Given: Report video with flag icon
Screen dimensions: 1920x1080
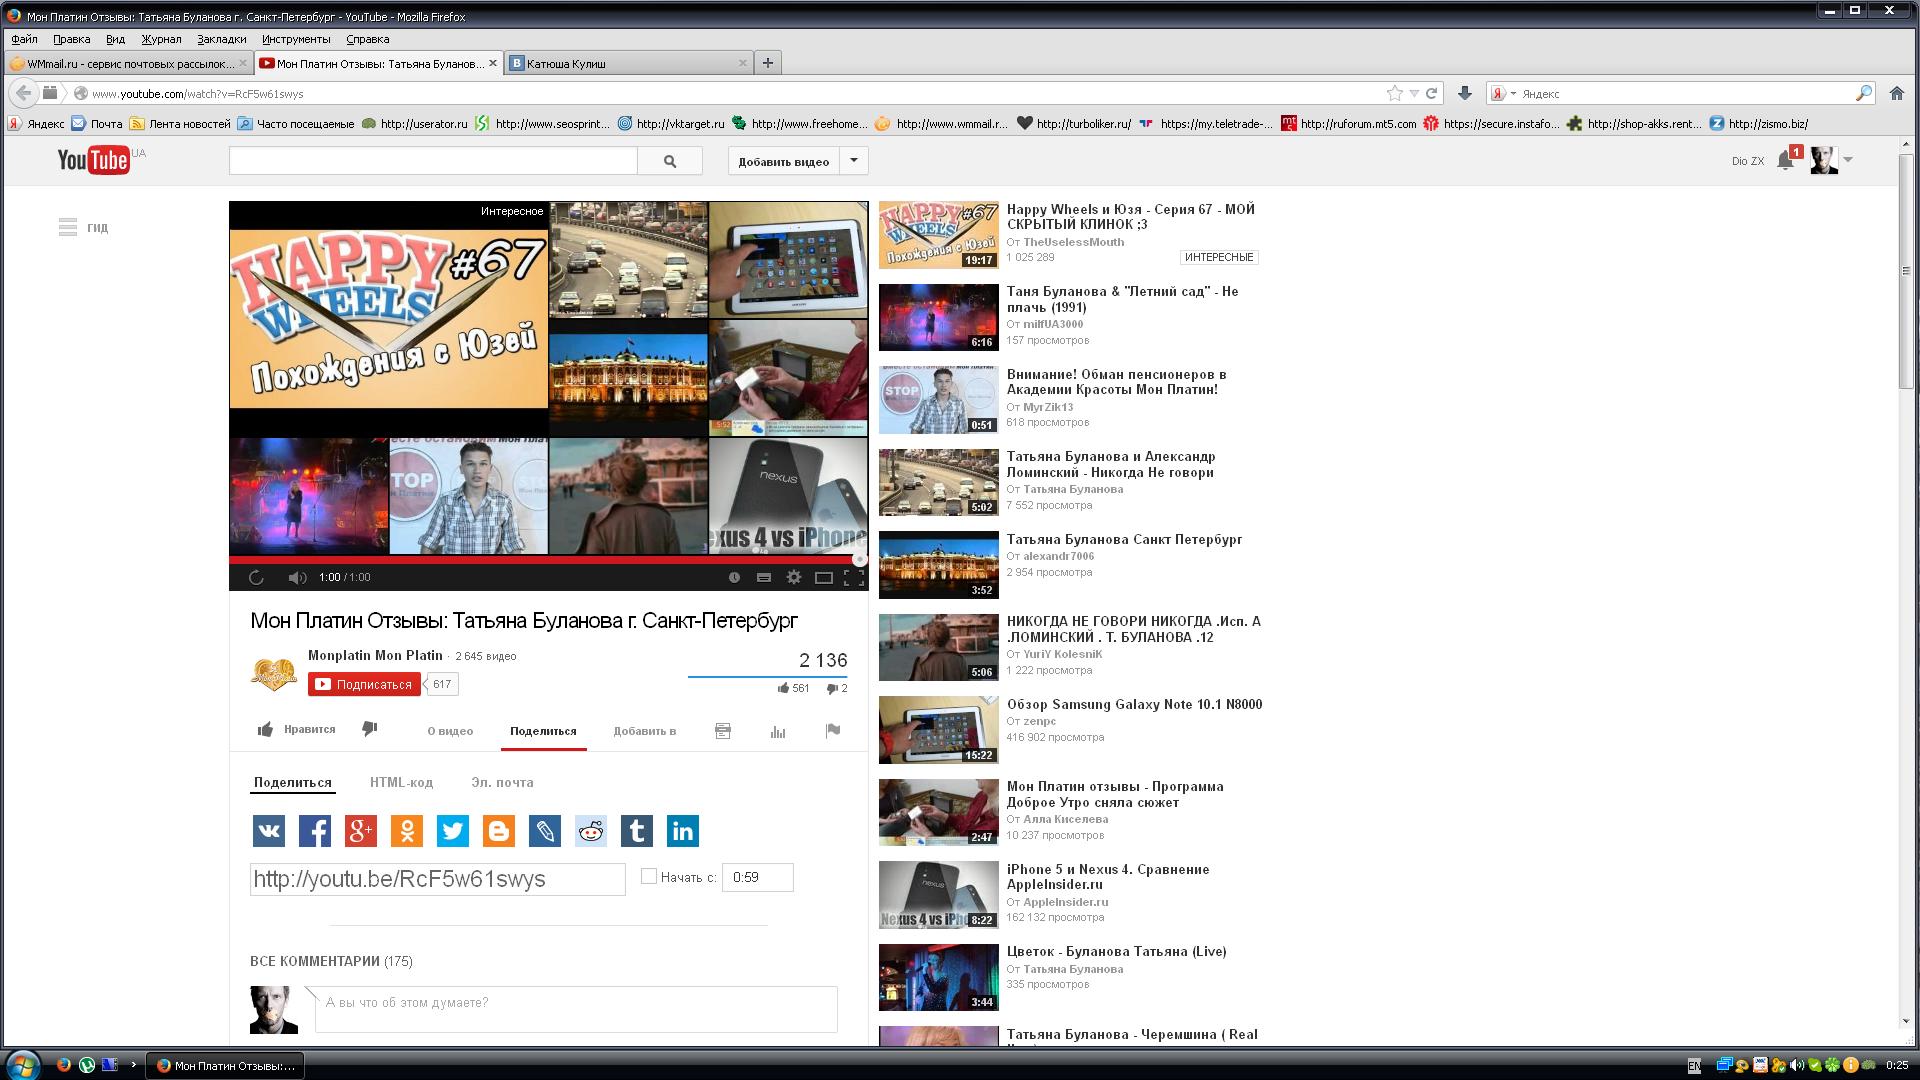Looking at the screenshot, I should click(x=832, y=731).
